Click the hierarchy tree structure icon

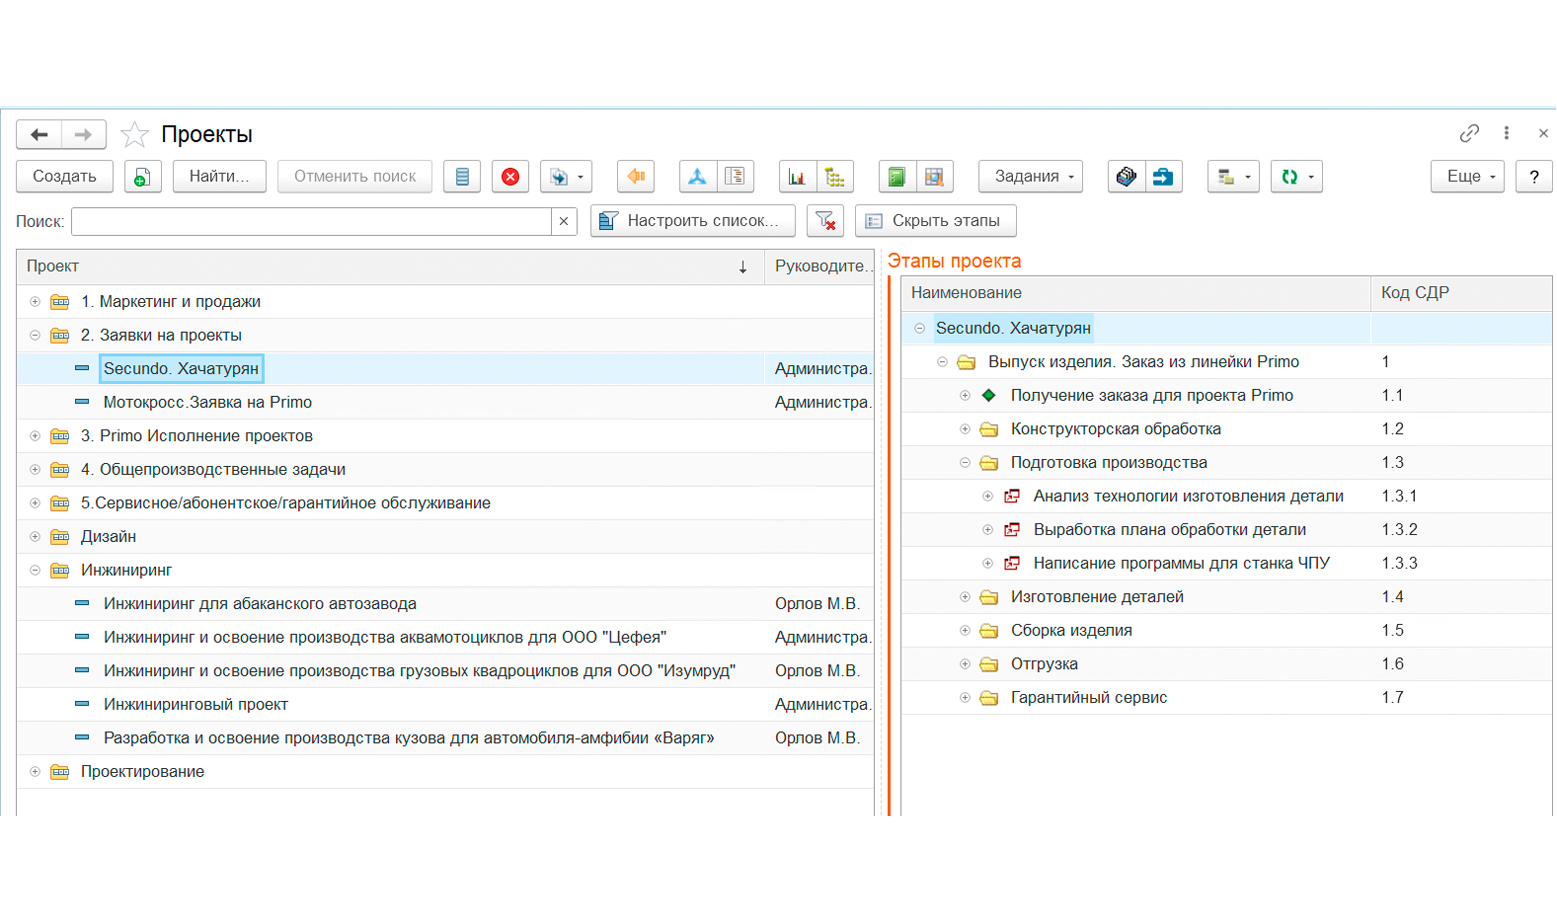(x=835, y=177)
